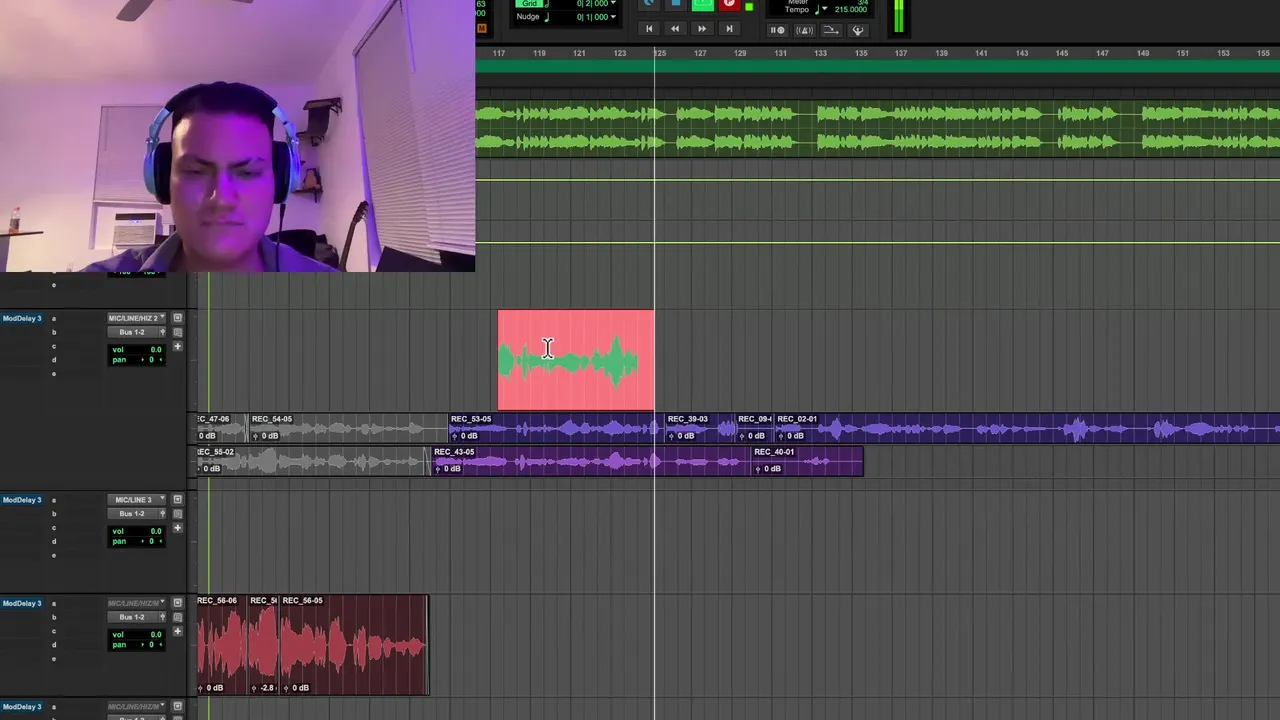Open MIC/LINE/HIZ 2 input selector
The width and height of the screenshot is (1280, 720).
point(137,318)
